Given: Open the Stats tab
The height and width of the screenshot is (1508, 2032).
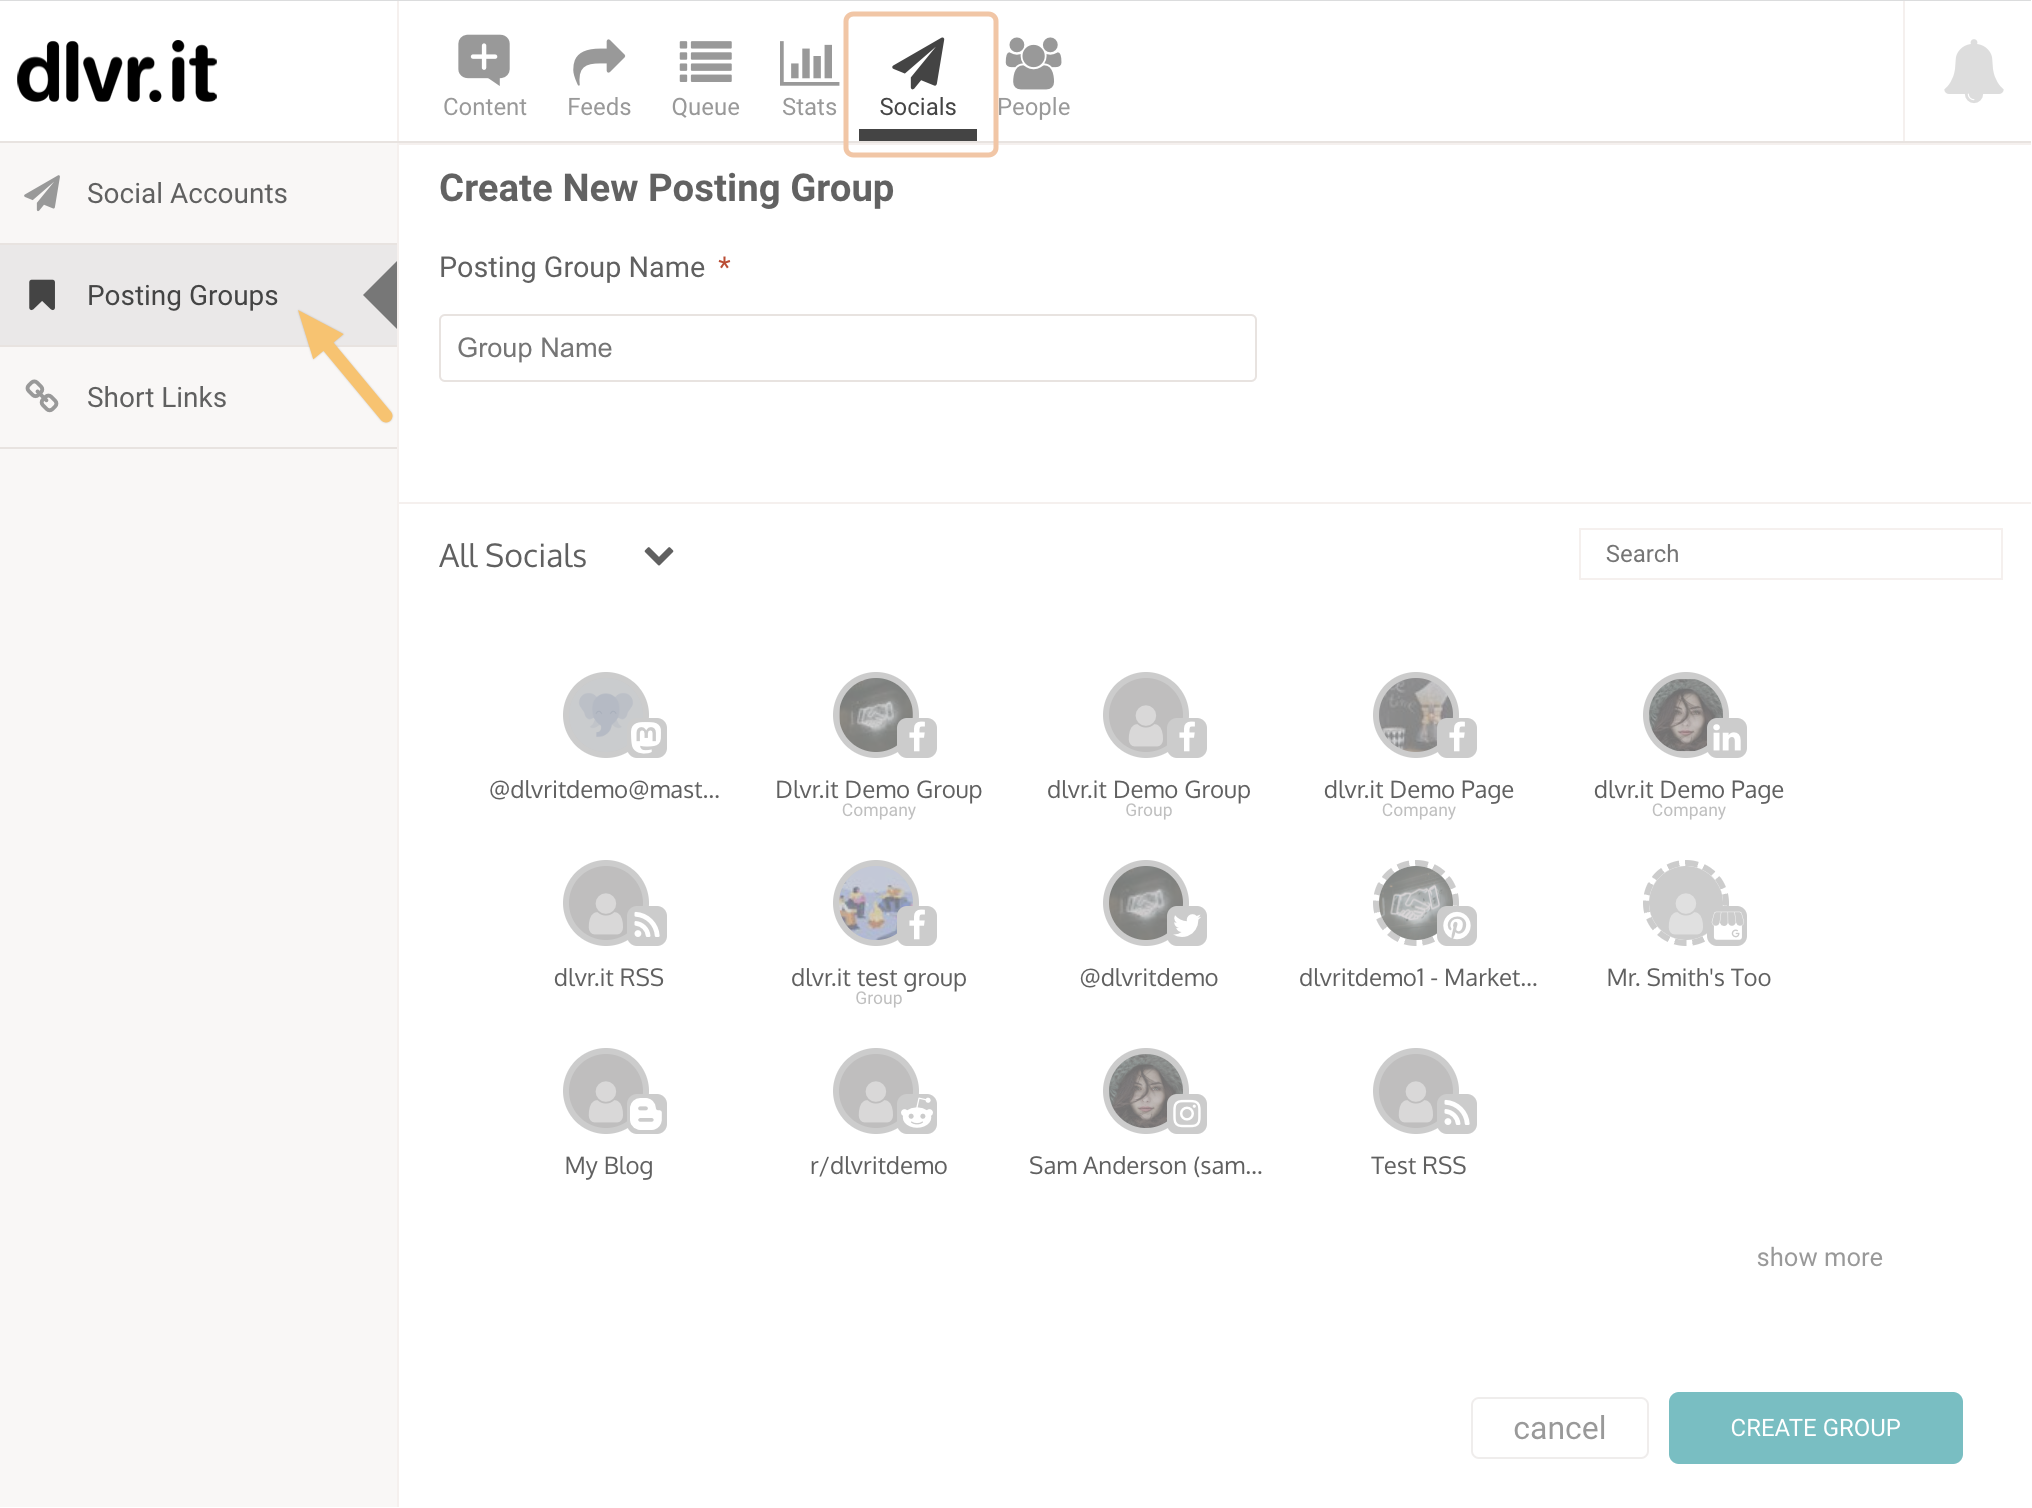Looking at the screenshot, I should (808, 77).
